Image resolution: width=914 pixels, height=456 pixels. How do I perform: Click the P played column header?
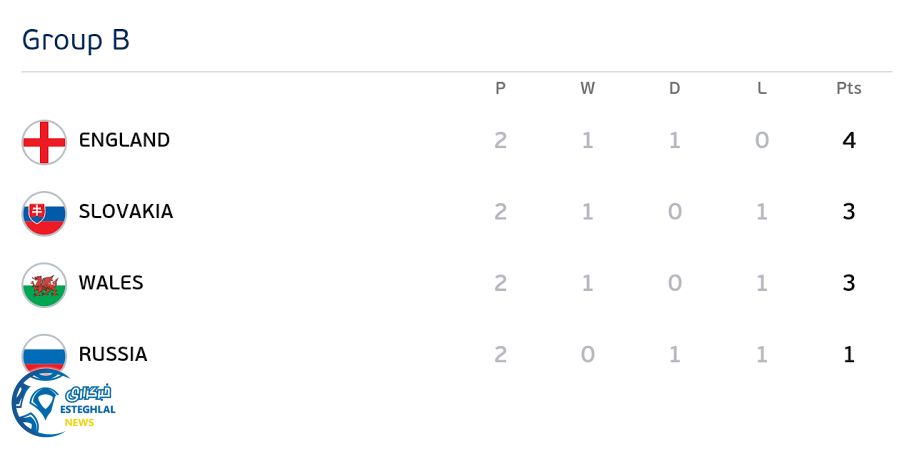point(500,88)
